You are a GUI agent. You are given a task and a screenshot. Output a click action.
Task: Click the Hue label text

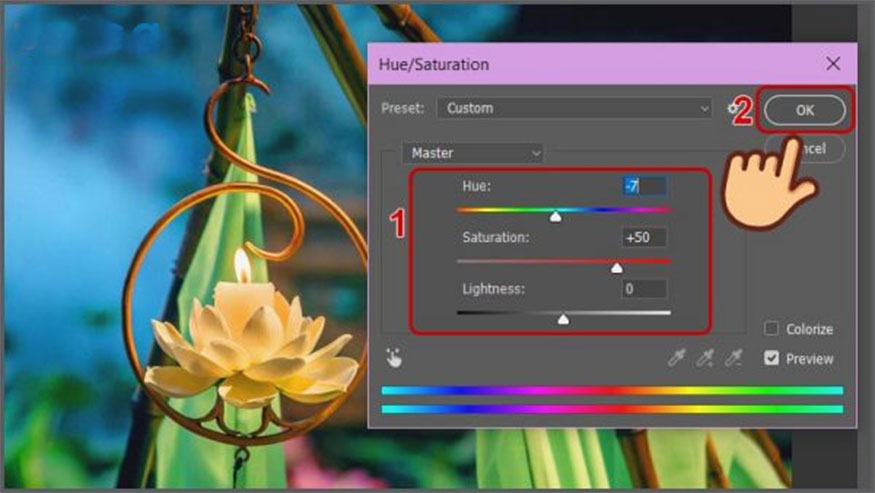tap(477, 186)
